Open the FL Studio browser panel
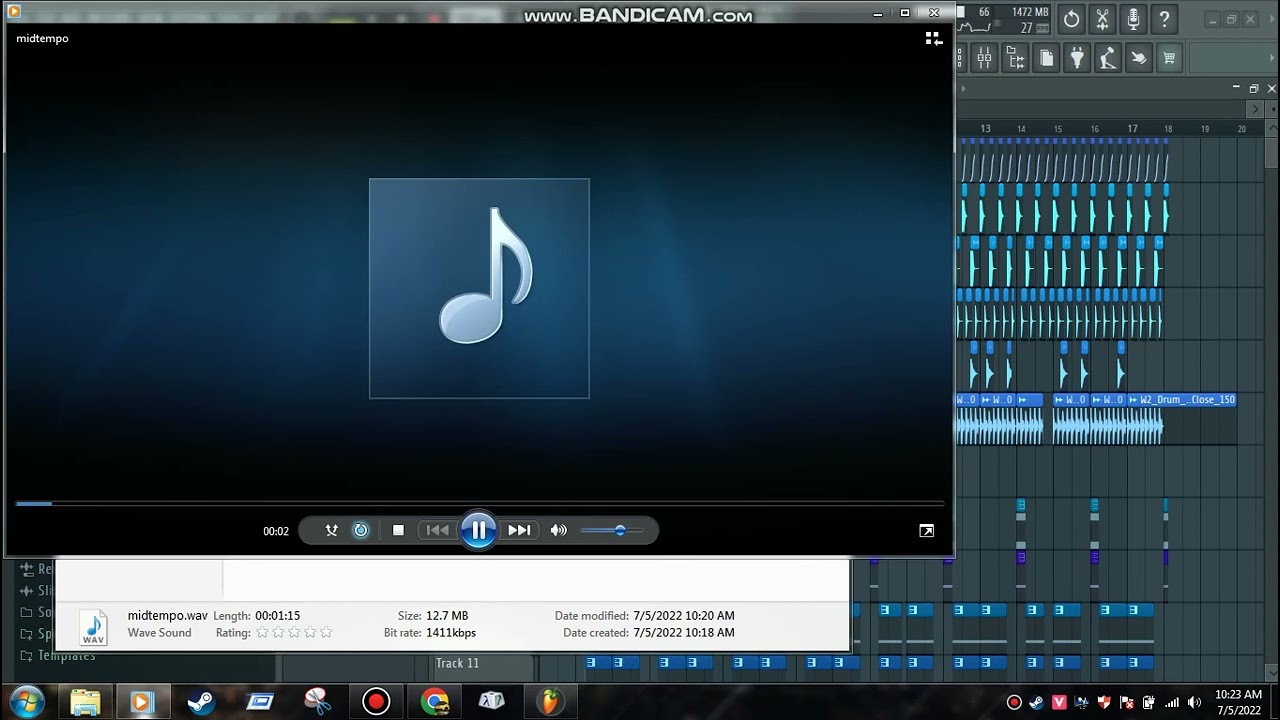This screenshot has height=720, width=1280. [1015, 58]
